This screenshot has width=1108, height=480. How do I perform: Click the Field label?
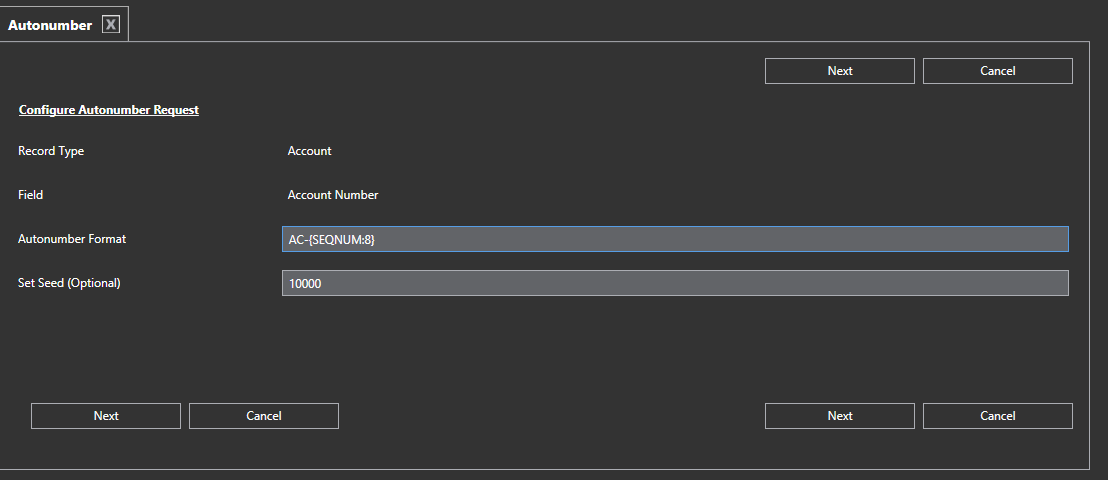tap(31, 195)
